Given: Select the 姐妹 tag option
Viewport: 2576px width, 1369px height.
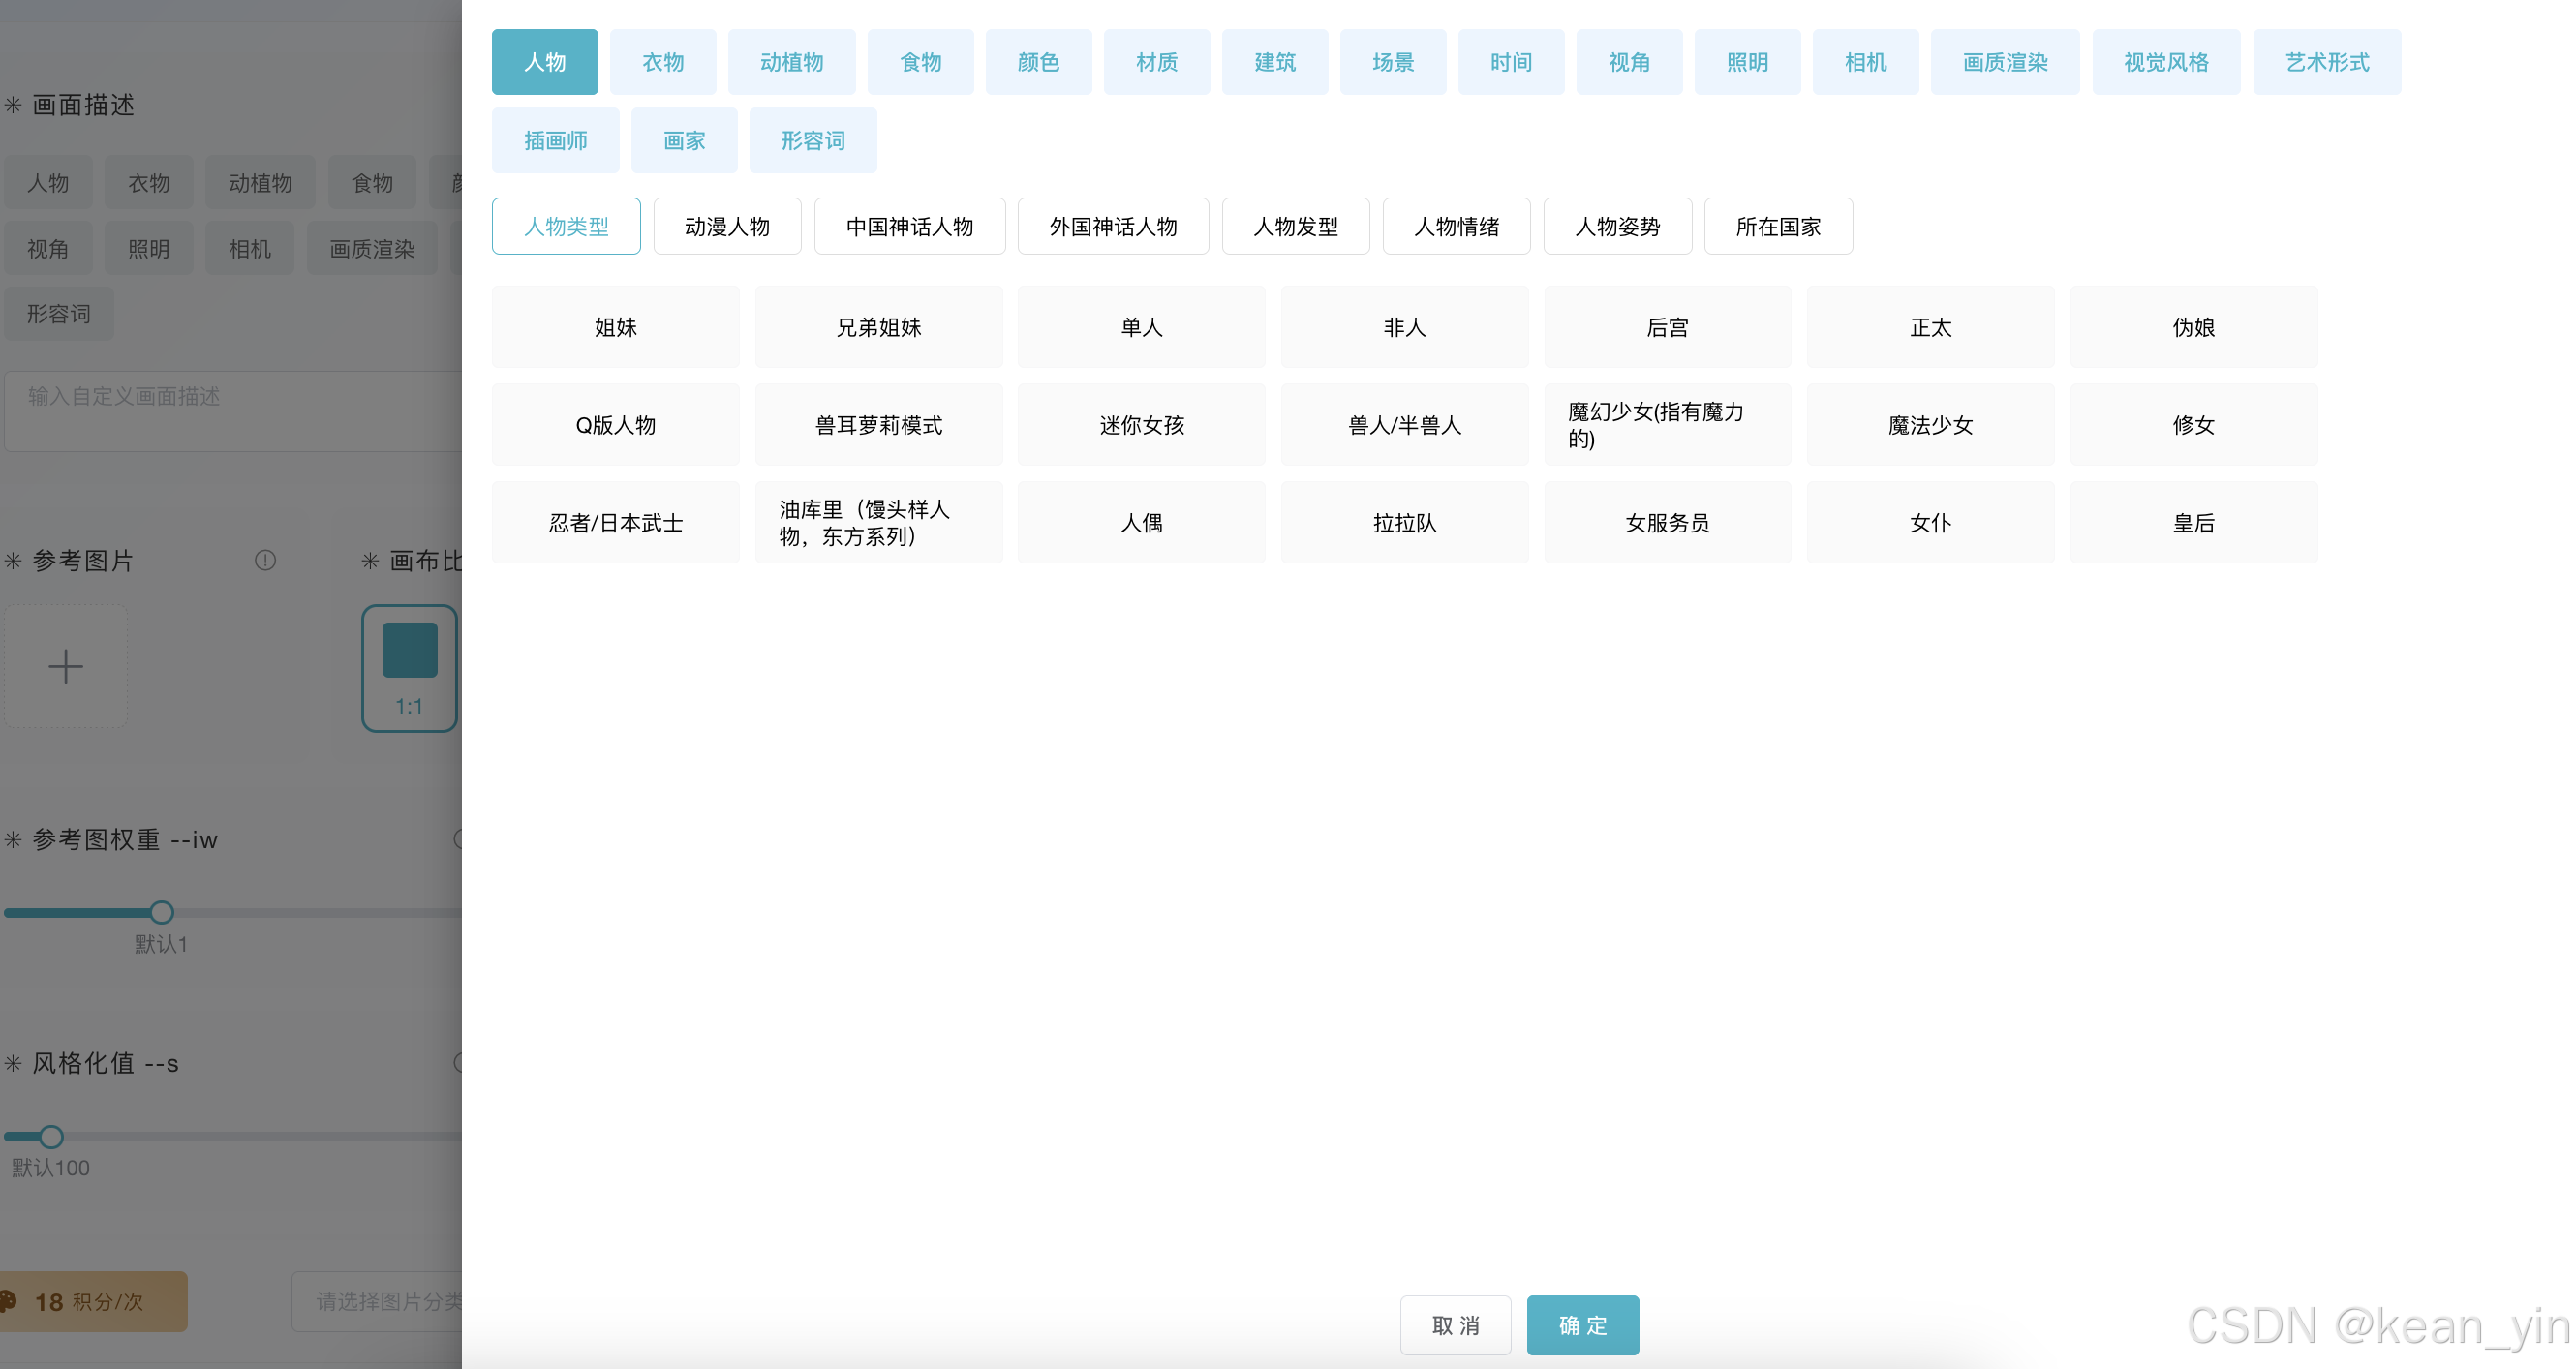Looking at the screenshot, I should click(615, 327).
